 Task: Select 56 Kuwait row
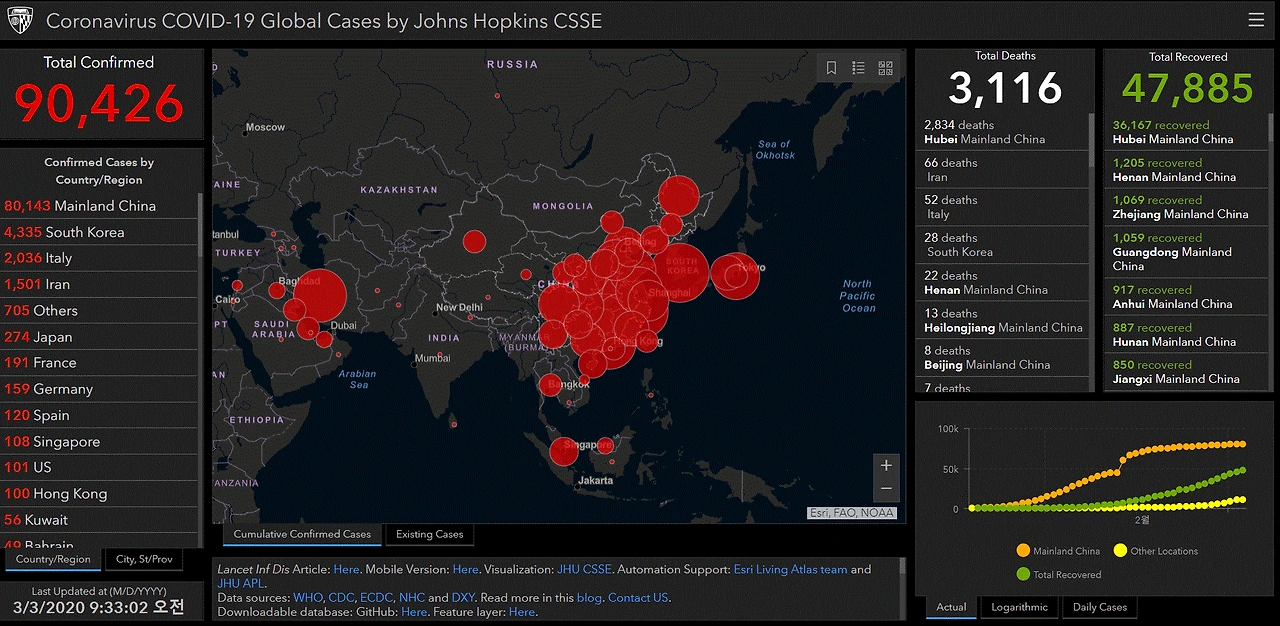[99, 520]
